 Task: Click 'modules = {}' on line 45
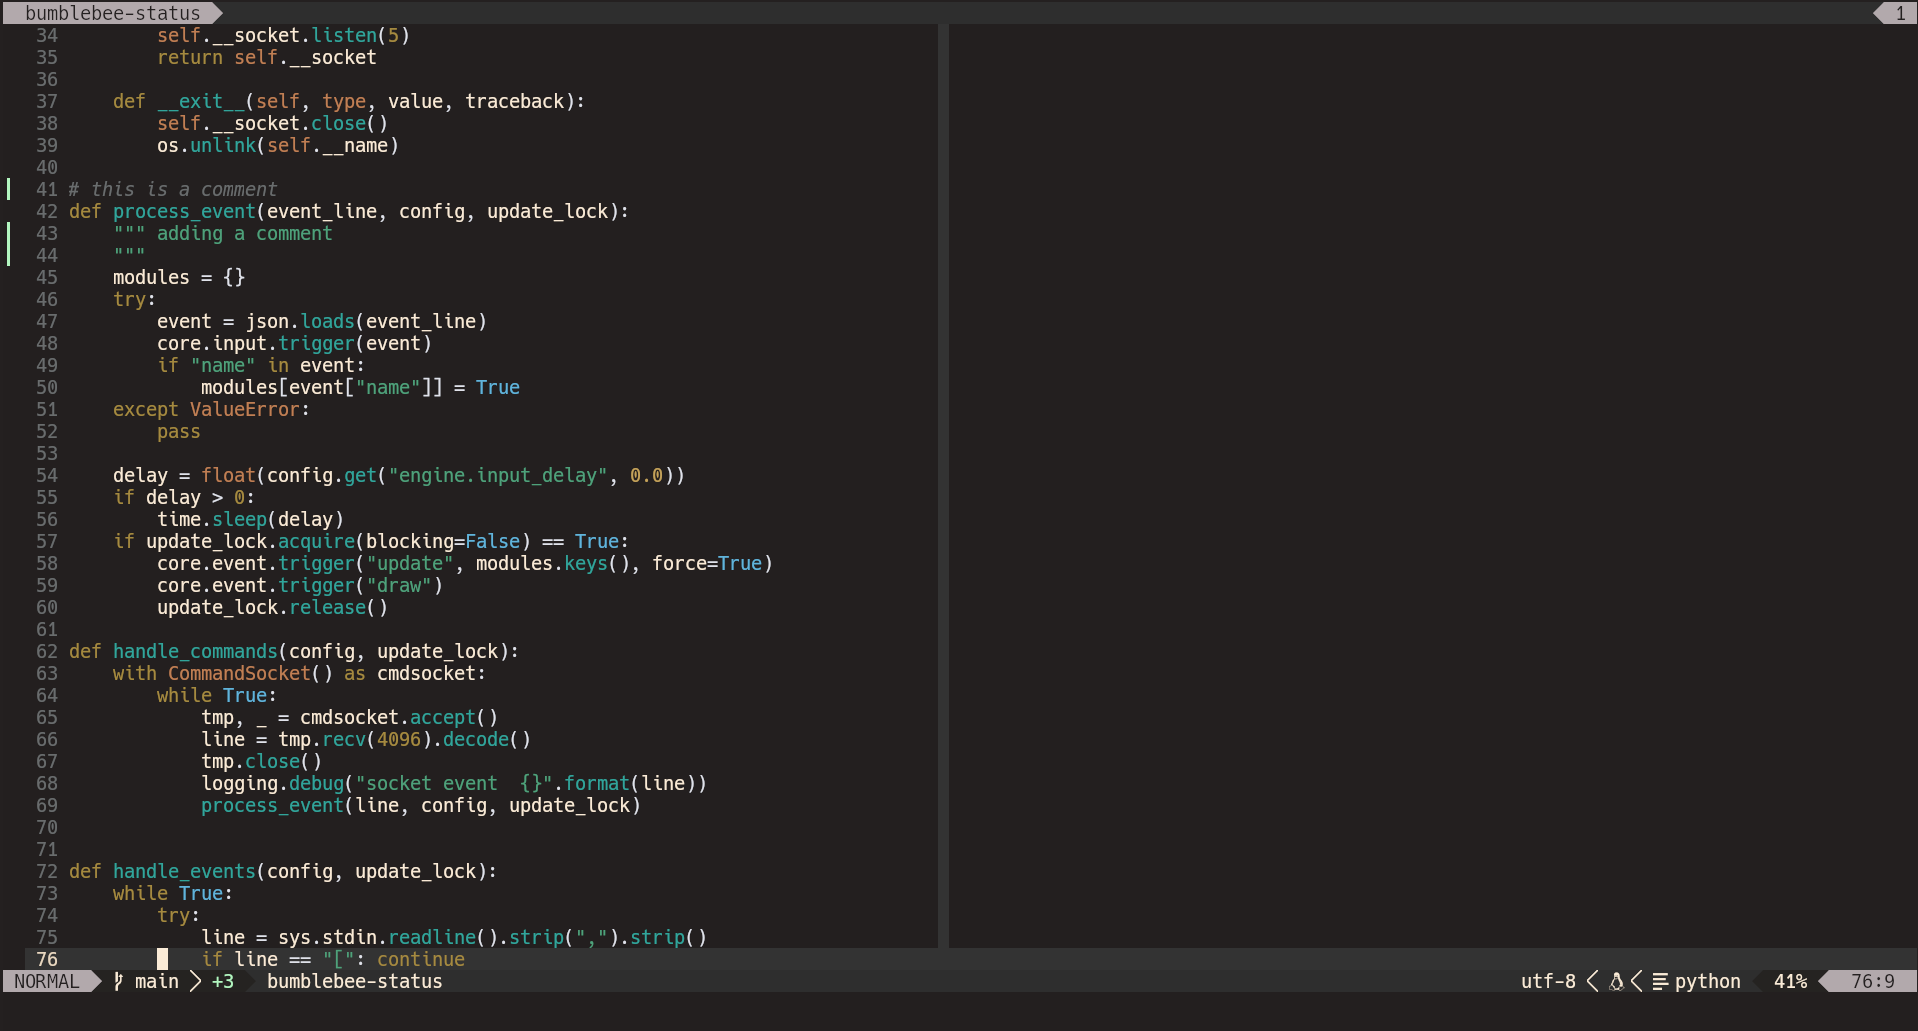click(x=179, y=277)
